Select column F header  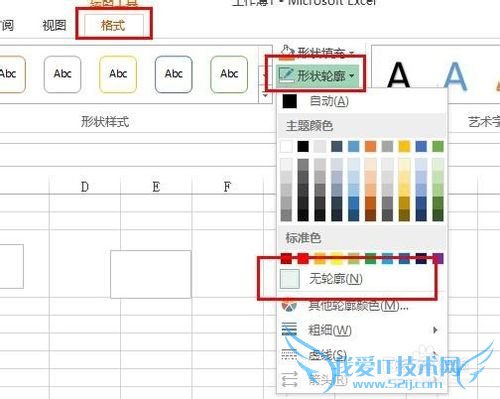click(x=227, y=187)
